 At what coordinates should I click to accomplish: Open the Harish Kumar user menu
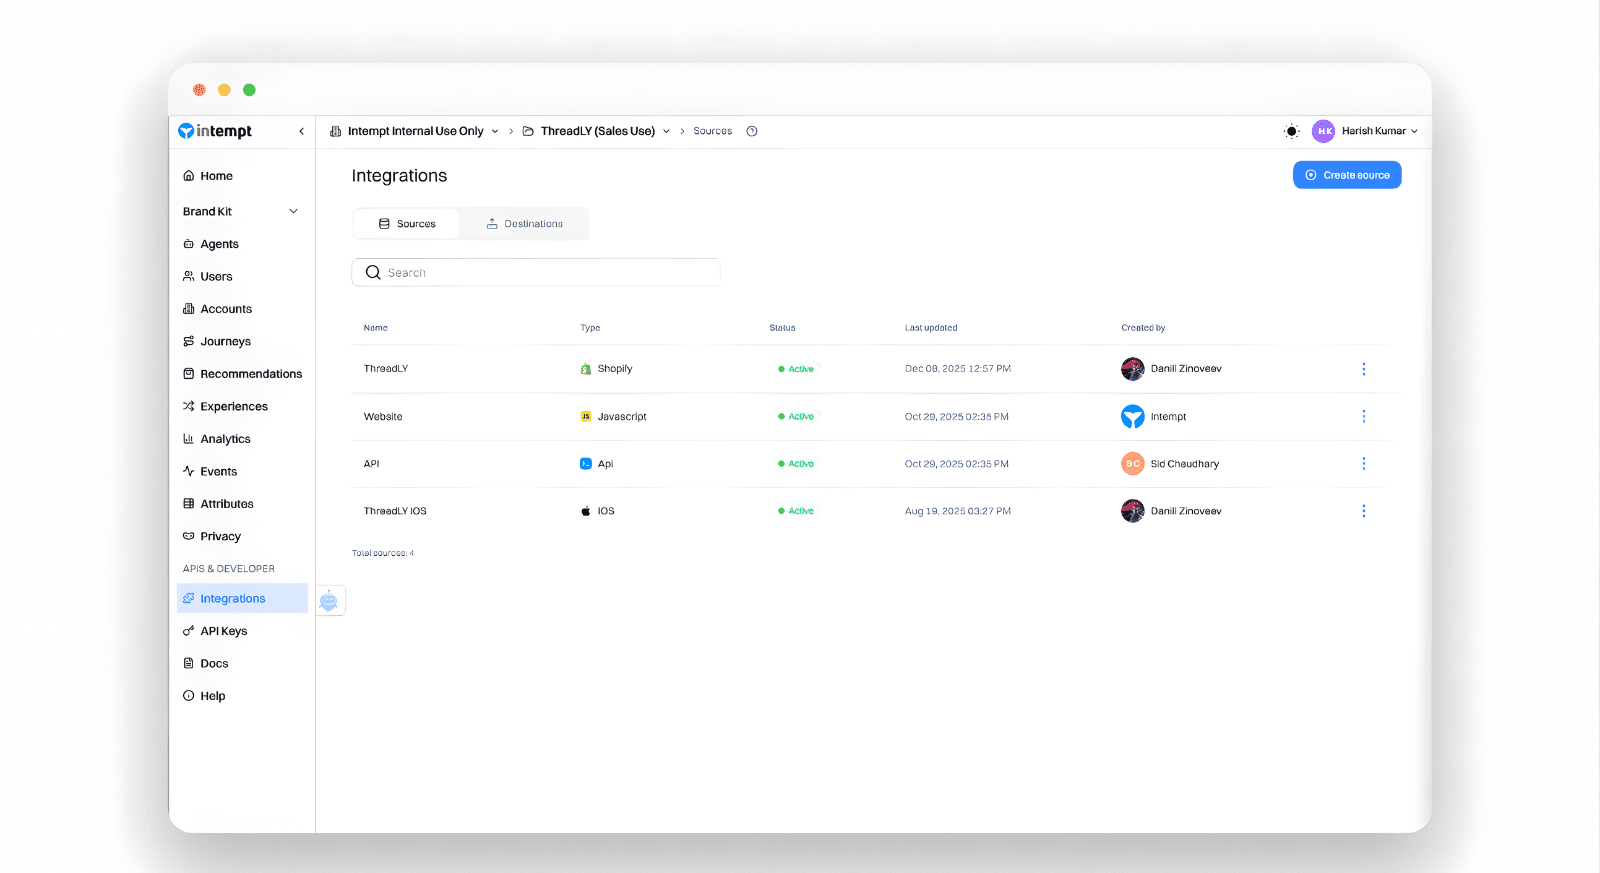click(1366, 131)
